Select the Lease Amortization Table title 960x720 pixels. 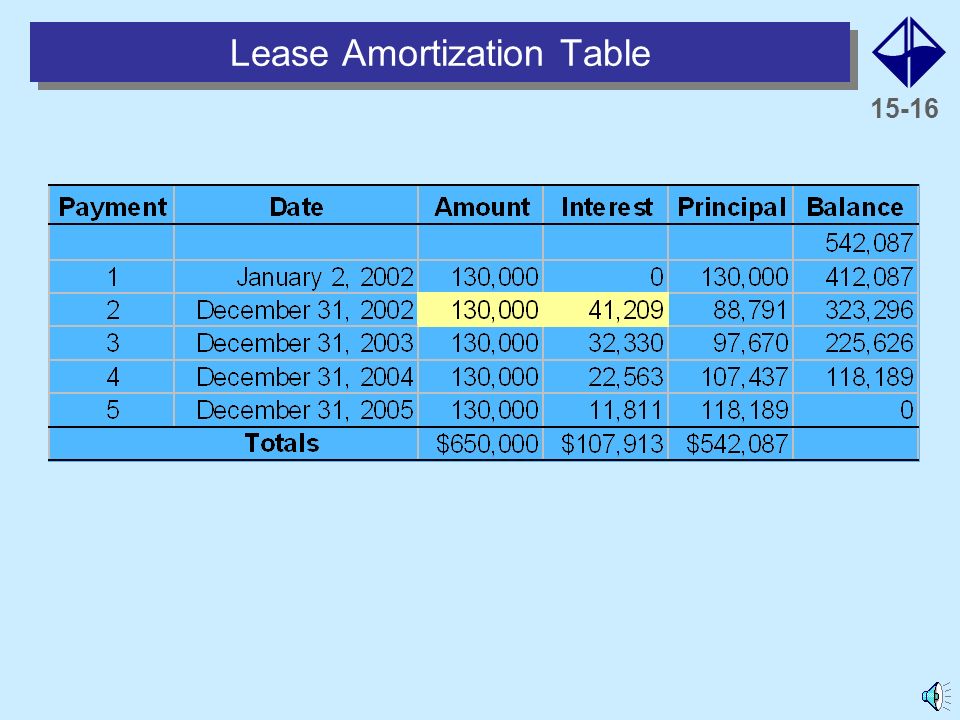(440, 53)
